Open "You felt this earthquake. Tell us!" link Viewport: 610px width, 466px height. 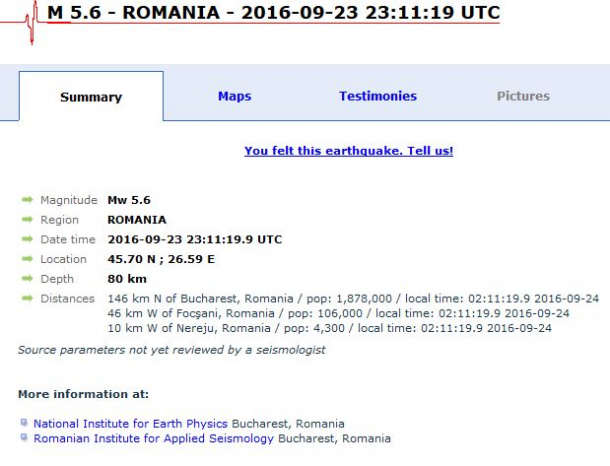[x=348, y=151]
